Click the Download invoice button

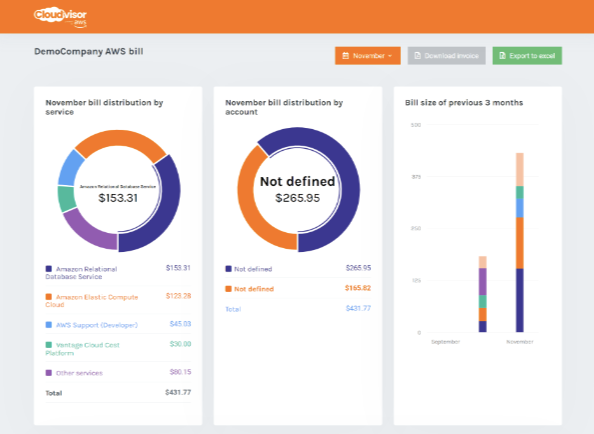pyautogui.click(x=446, y=56)
